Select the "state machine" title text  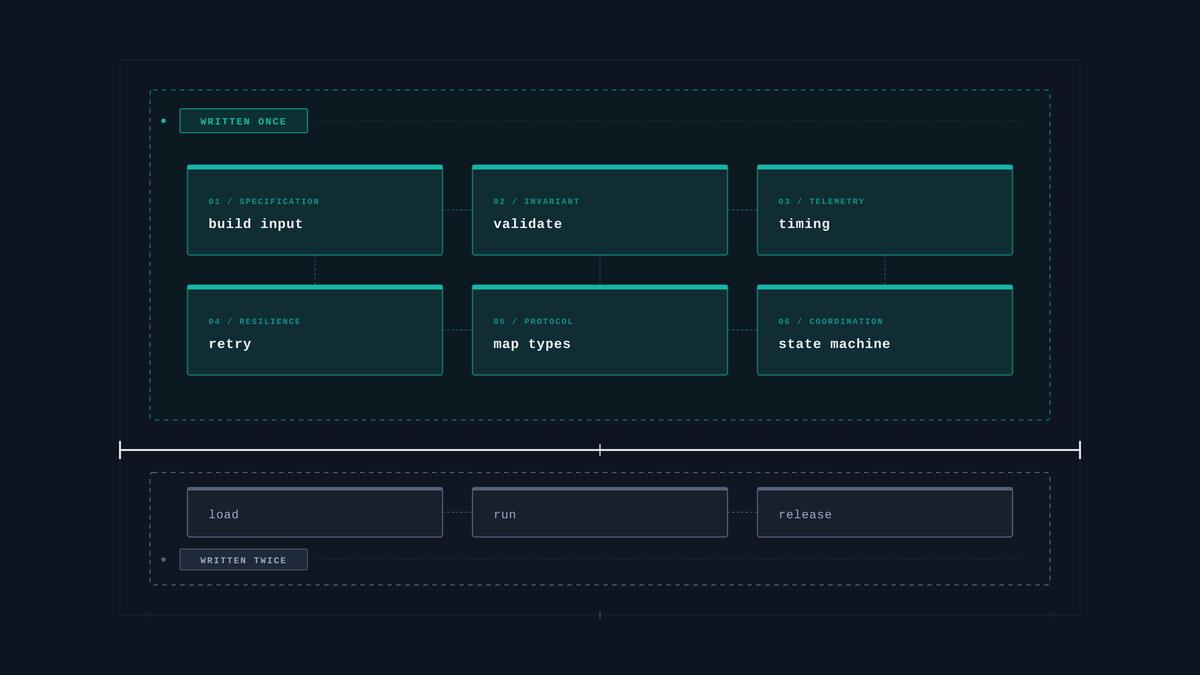click(835, 344)
